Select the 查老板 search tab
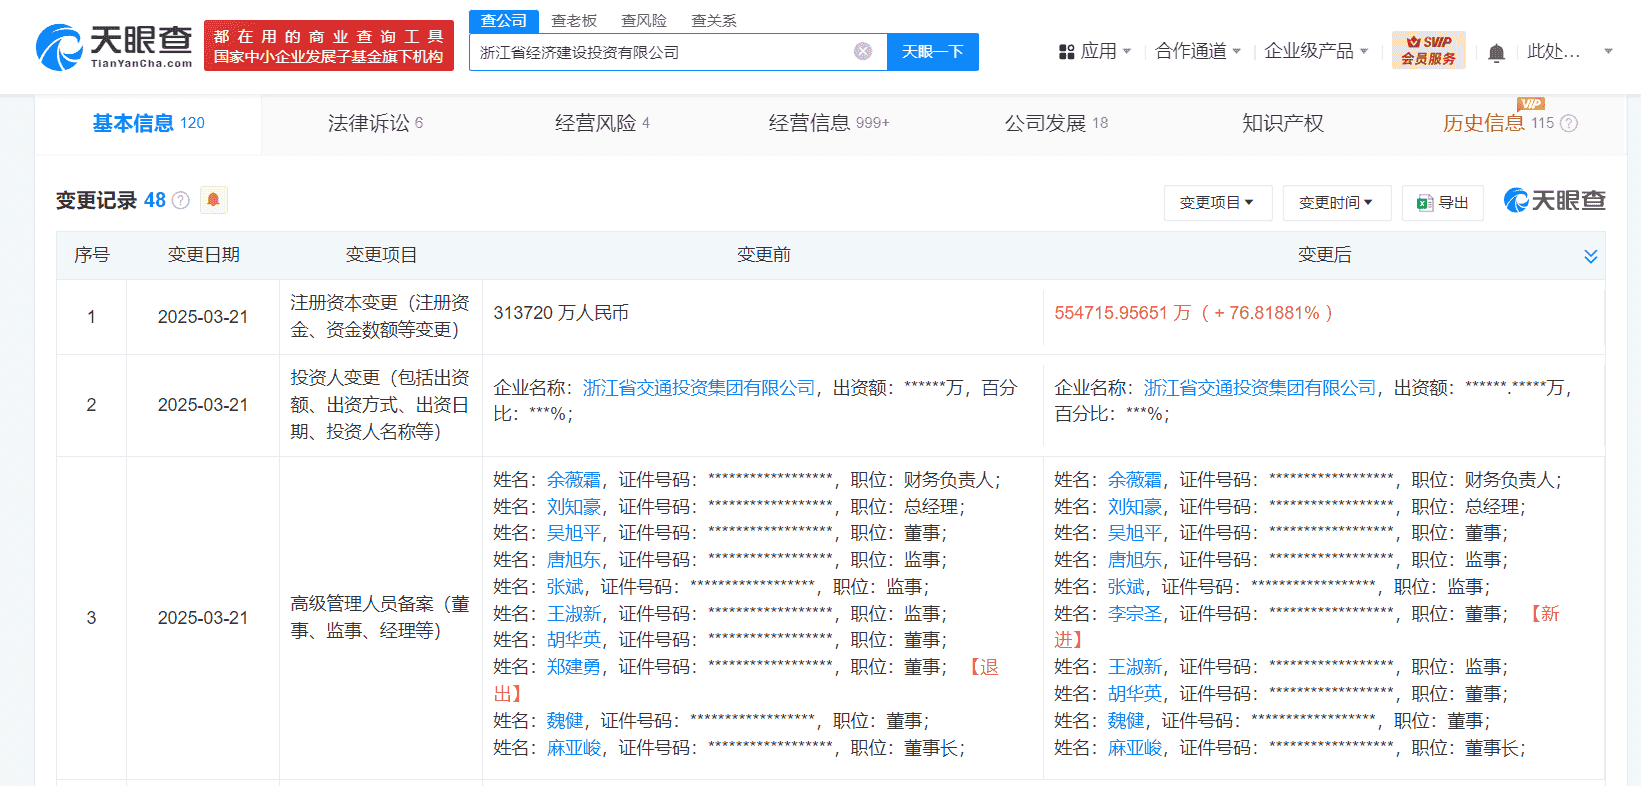The image size is (1641, 786). 574,21
